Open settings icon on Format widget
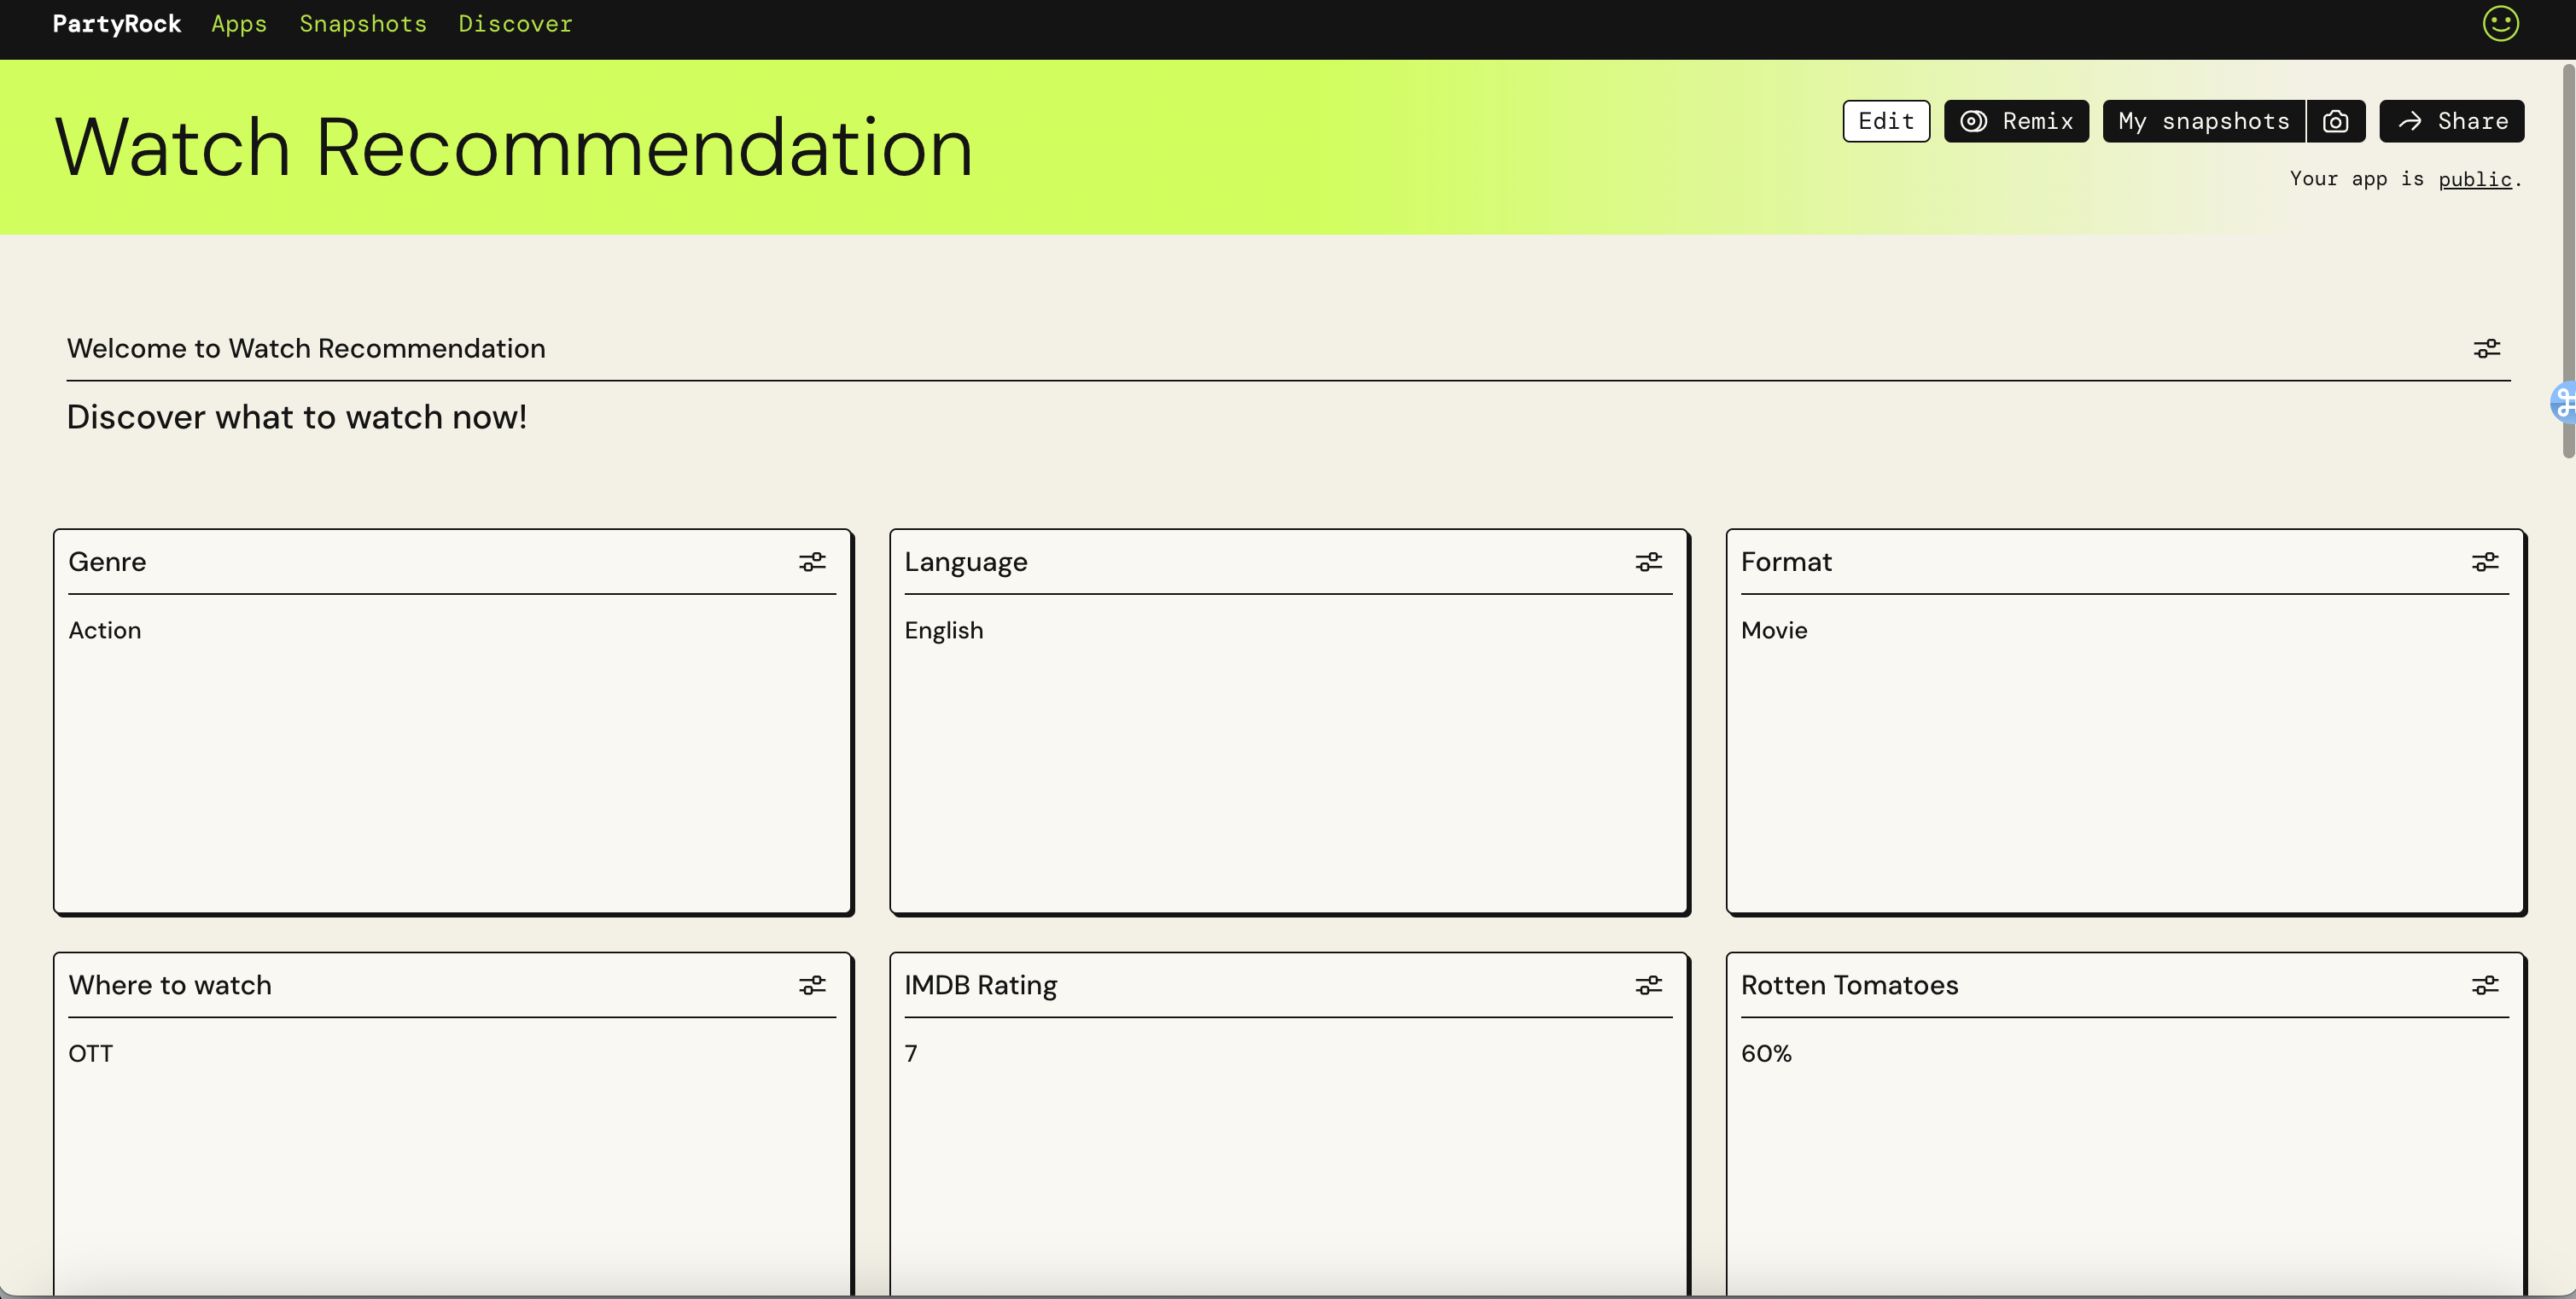Screen dimensions: 2576x1299 coord(2484,562)
